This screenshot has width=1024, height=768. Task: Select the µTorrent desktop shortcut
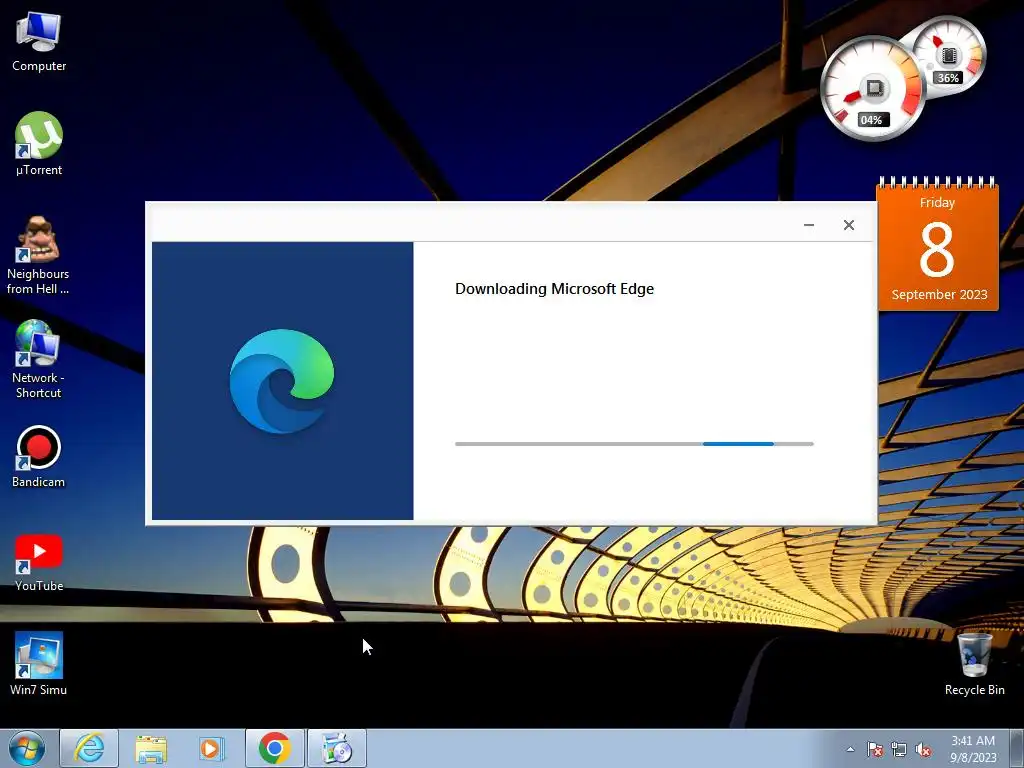(x=39, y=144)
